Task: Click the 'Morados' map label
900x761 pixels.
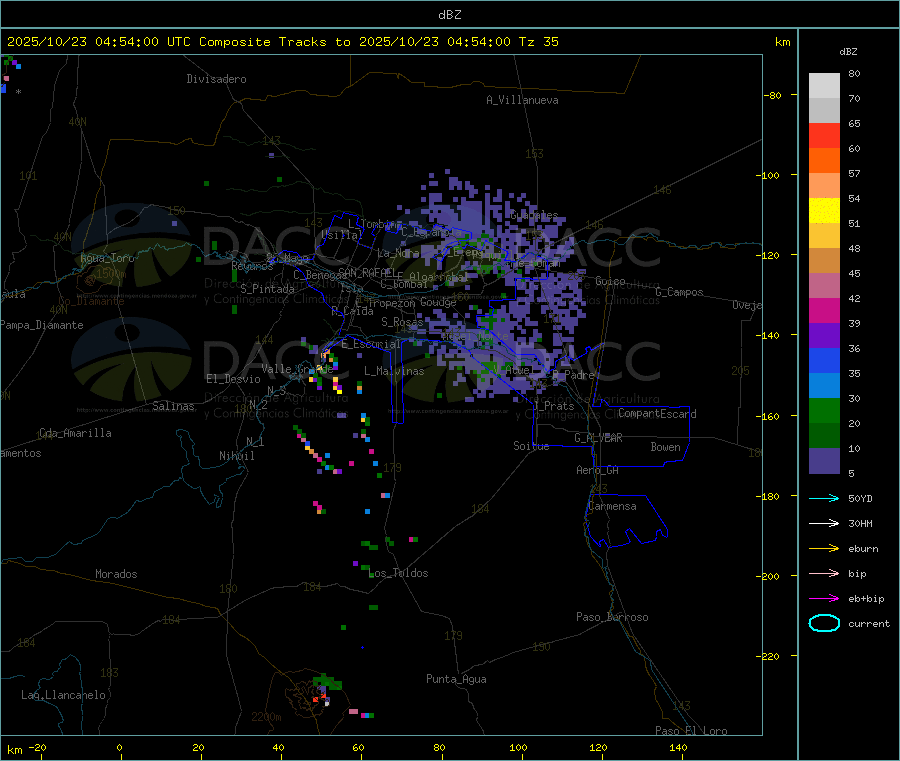Action: pos(116,574)
